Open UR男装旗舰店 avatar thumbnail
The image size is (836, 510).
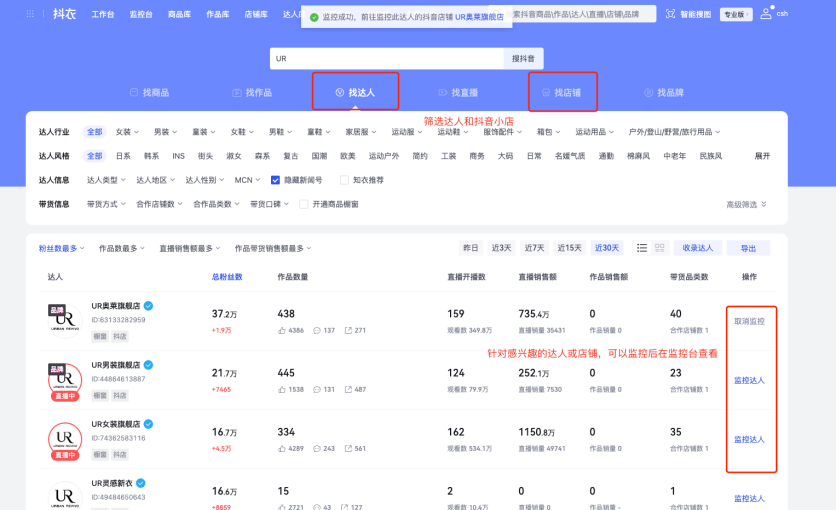point(65,381)
